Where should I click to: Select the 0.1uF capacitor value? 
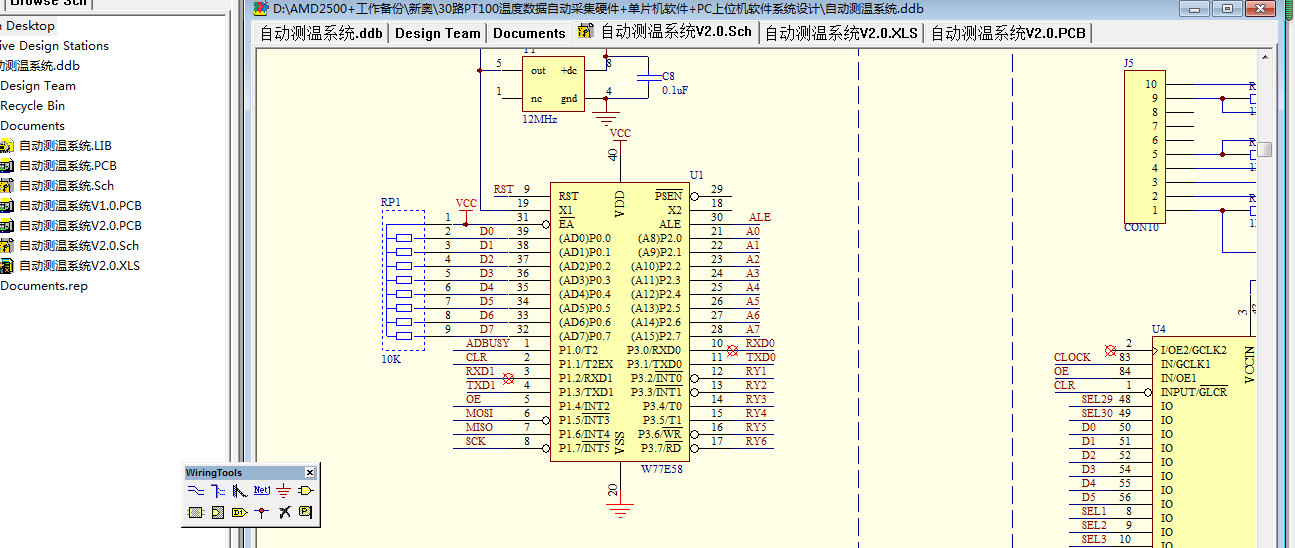click(x=675, y=90)
